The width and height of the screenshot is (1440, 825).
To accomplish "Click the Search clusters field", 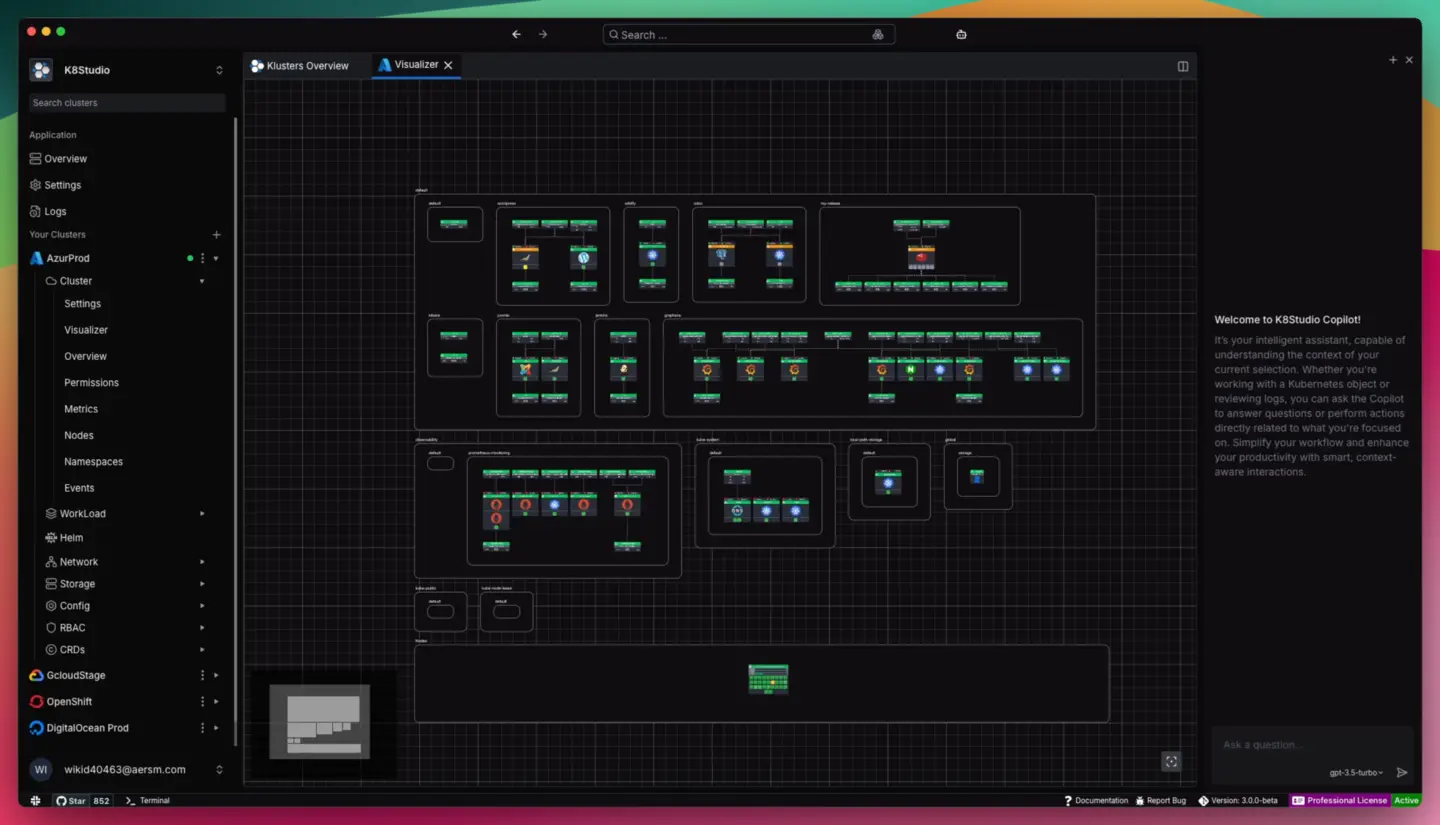I will pyautogui.click(x=126, y=103).
